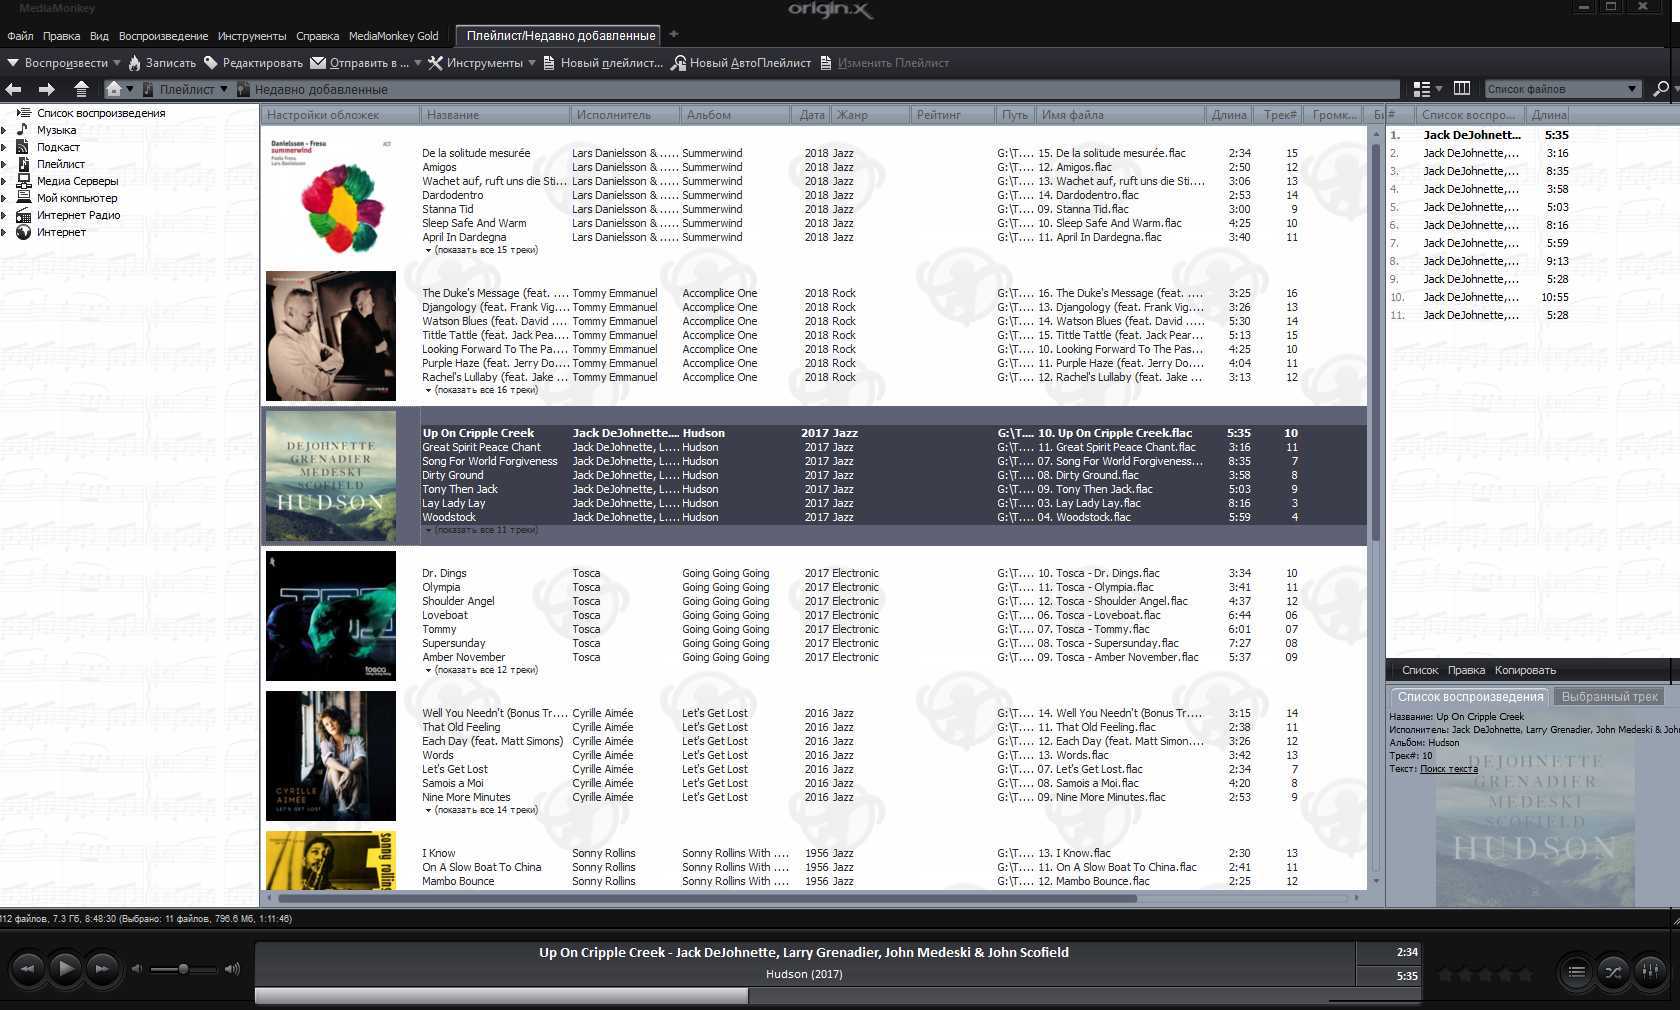
Task: Select Медиа Серверы tree node
Action: tap(77, 181)
